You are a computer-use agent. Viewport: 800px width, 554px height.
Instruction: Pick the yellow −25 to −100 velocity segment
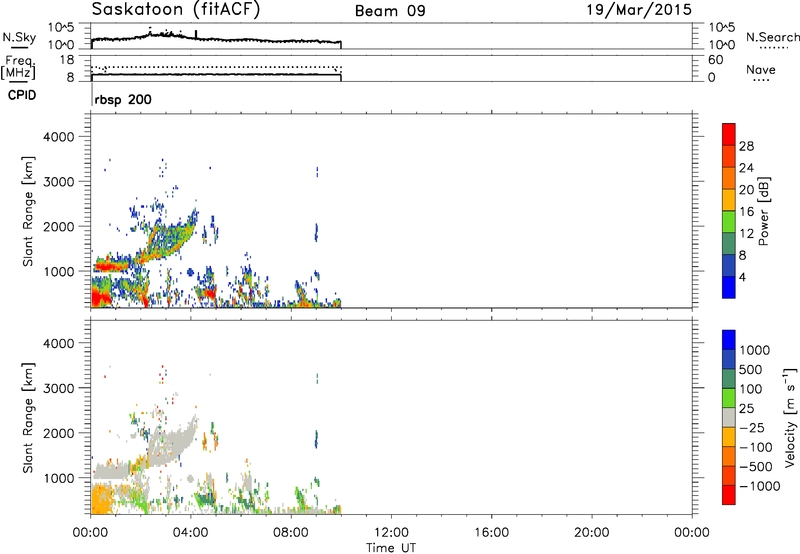point(729,437)
